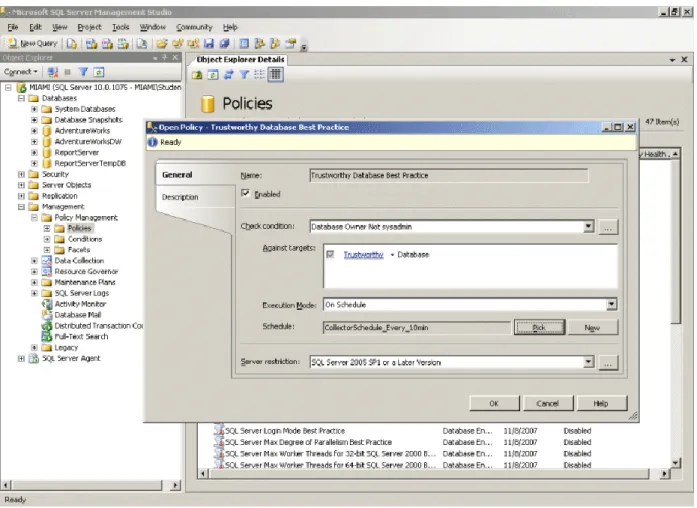Click the Save floppy disk icon
This screenshot has height=508, width=697.
(208, 43)
